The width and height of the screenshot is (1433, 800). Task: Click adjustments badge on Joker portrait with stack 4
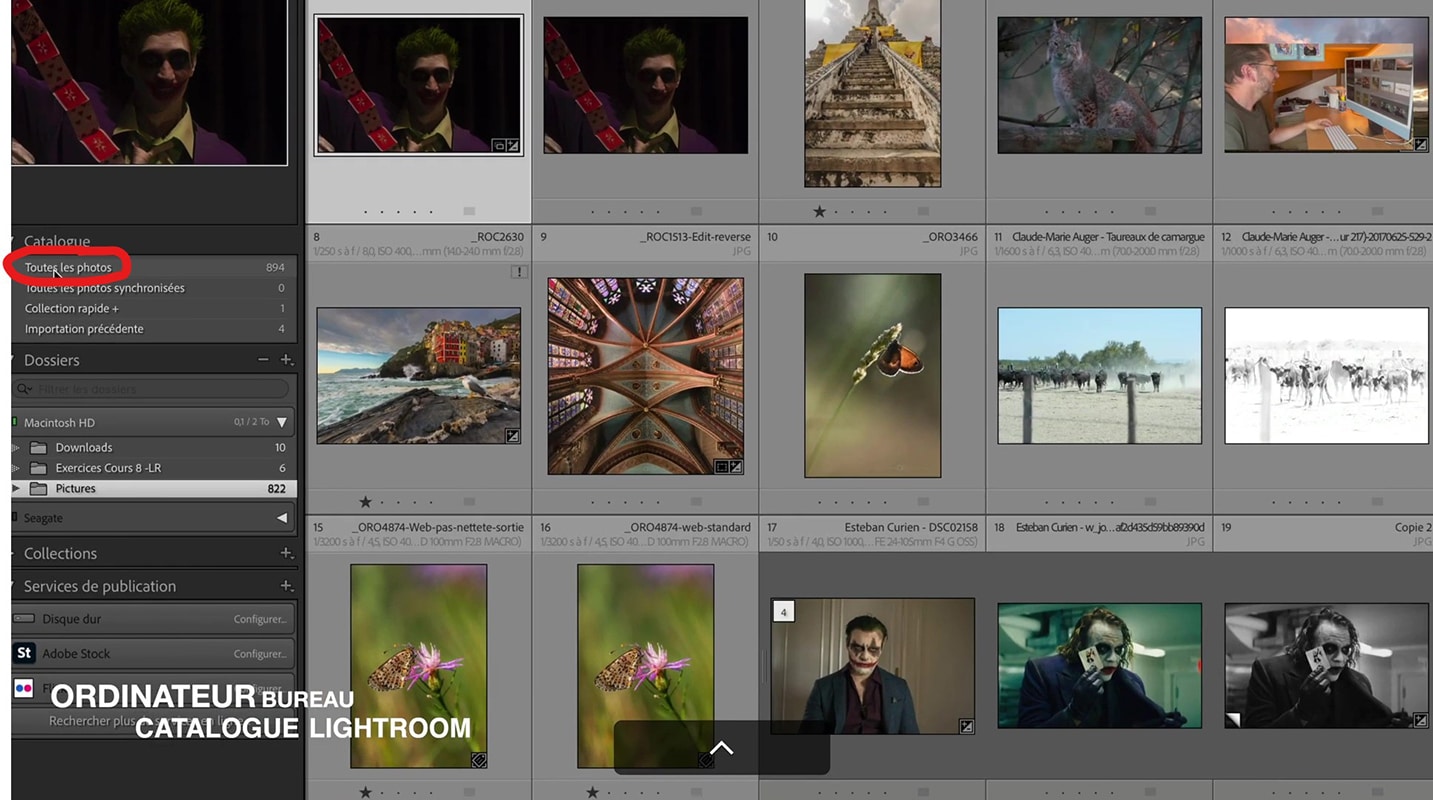966,726
